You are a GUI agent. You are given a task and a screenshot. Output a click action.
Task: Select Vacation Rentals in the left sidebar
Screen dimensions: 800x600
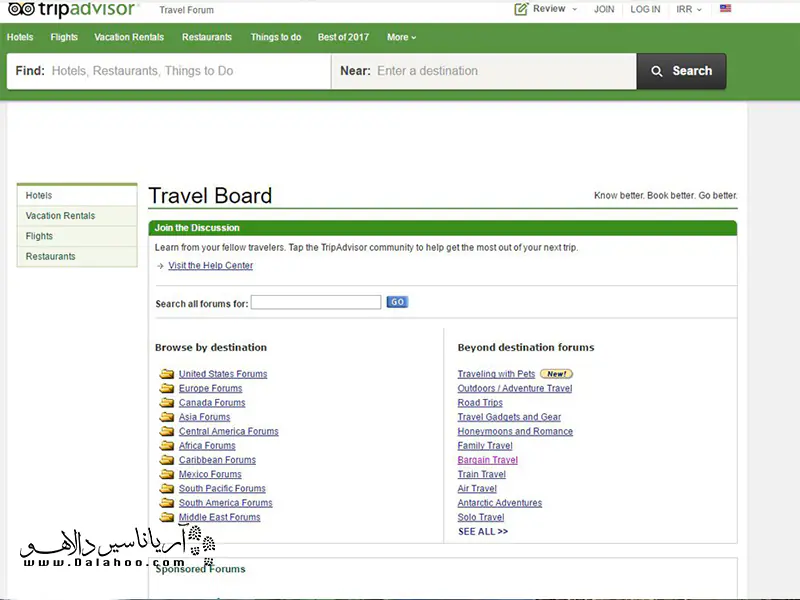click(77, 216)
